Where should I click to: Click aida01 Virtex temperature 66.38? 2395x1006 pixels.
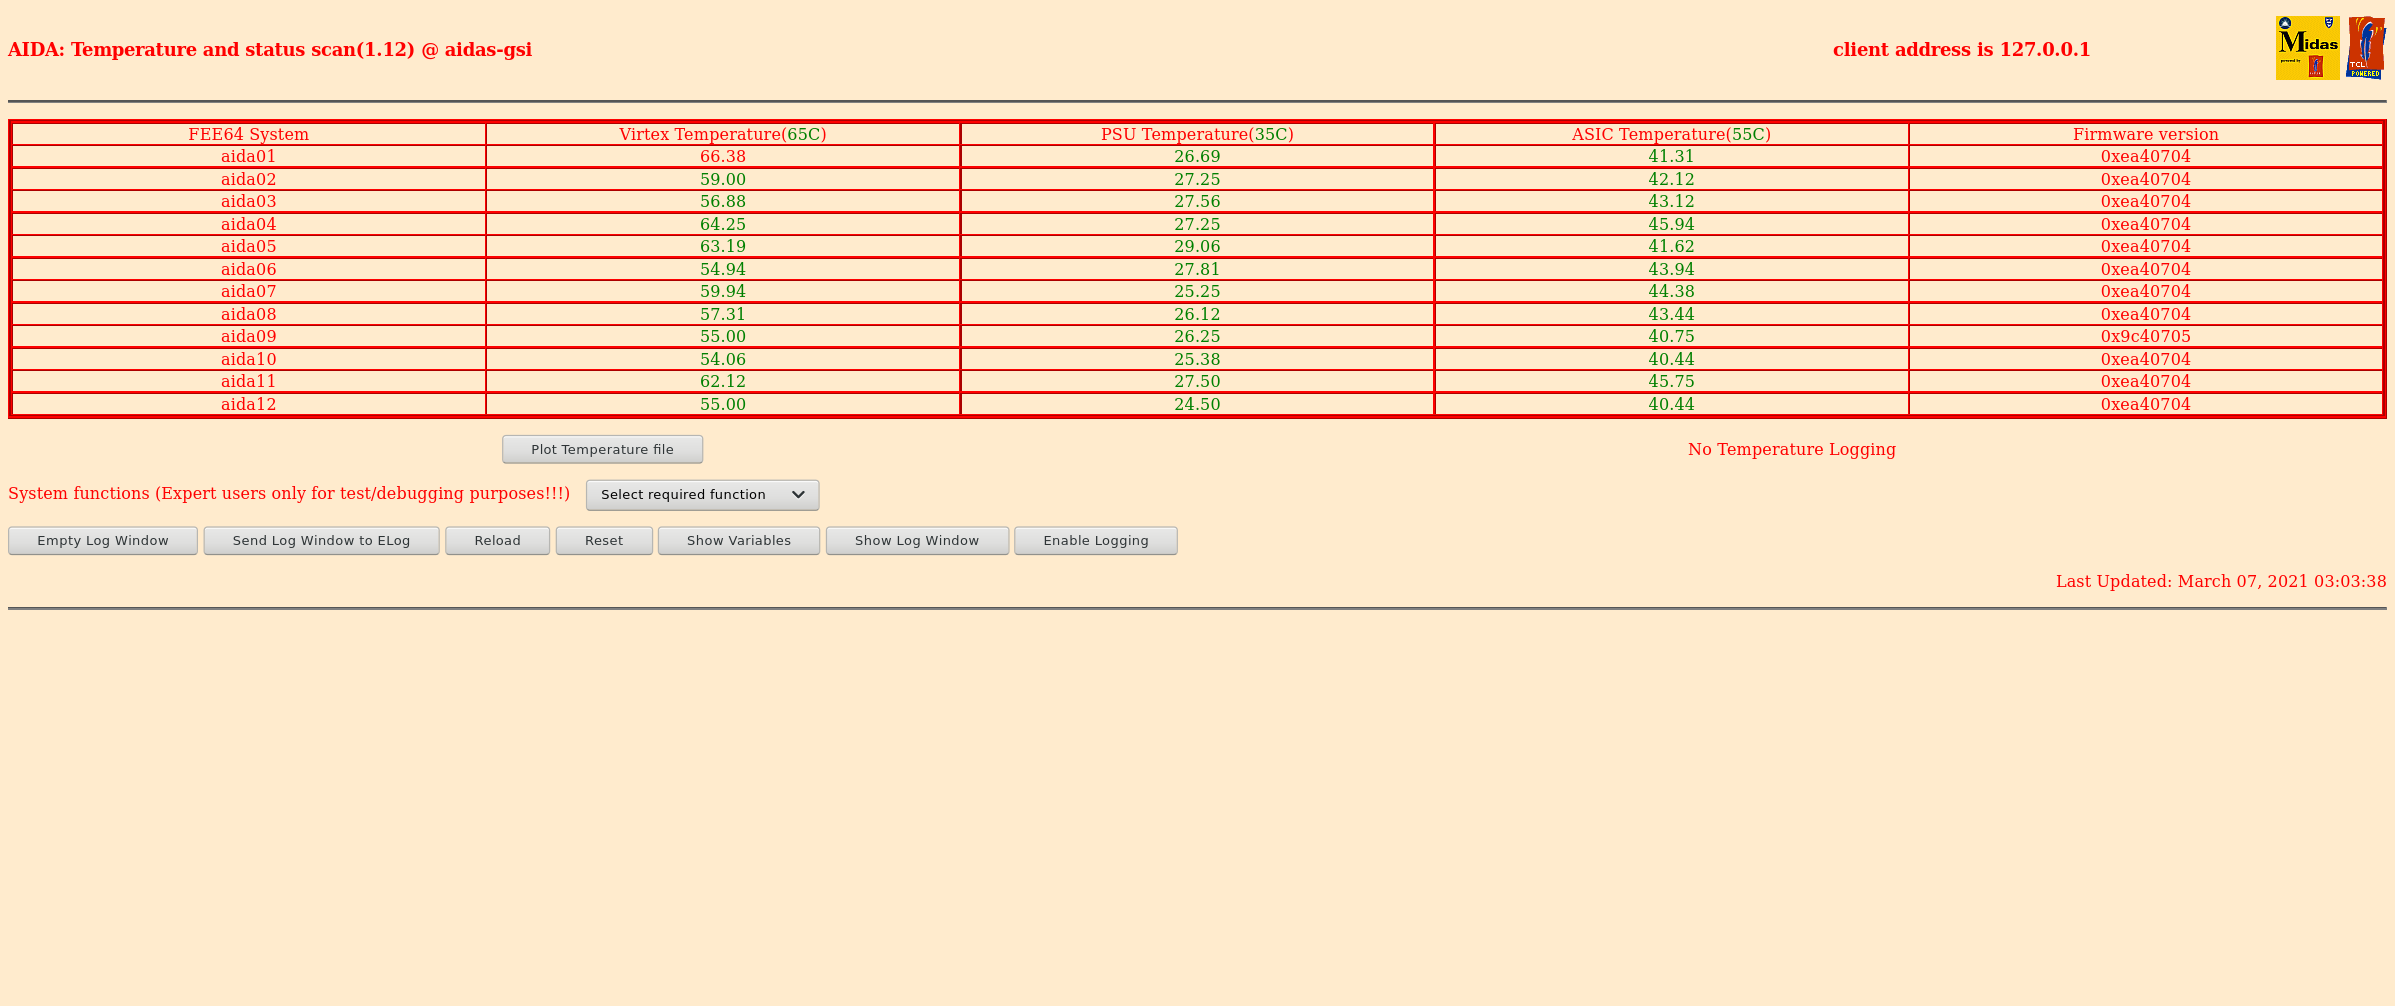[722, 157]
